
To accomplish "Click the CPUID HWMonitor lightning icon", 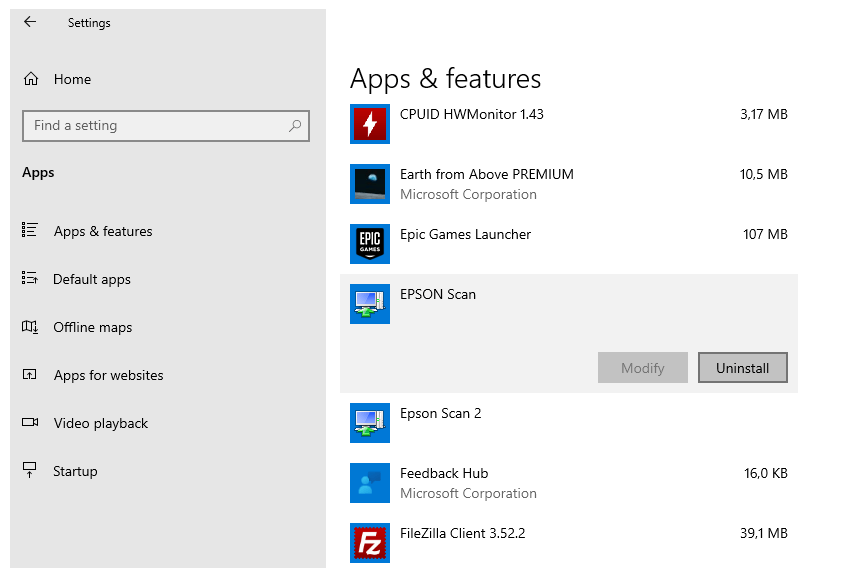I will 370,124.
